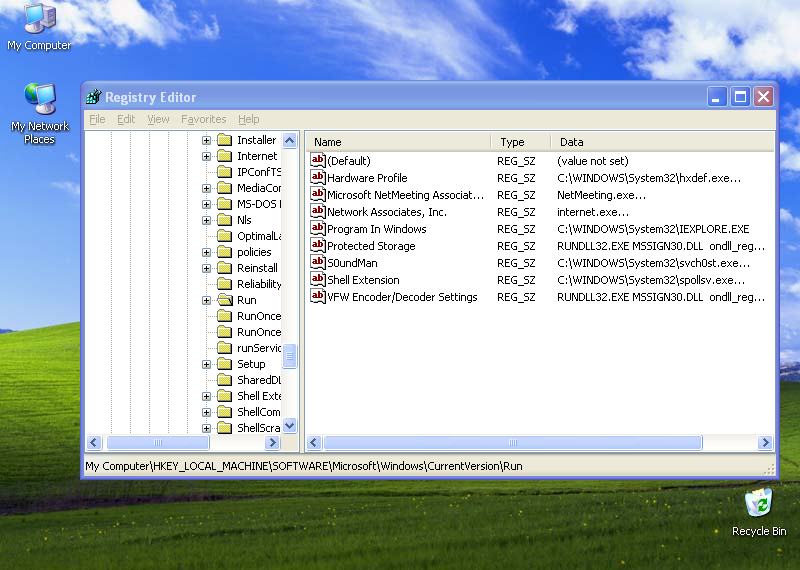Screen dimensions: 800x570
Task: Click the tree pane vertical scrollbar thumb
Action: click(289, 356)
